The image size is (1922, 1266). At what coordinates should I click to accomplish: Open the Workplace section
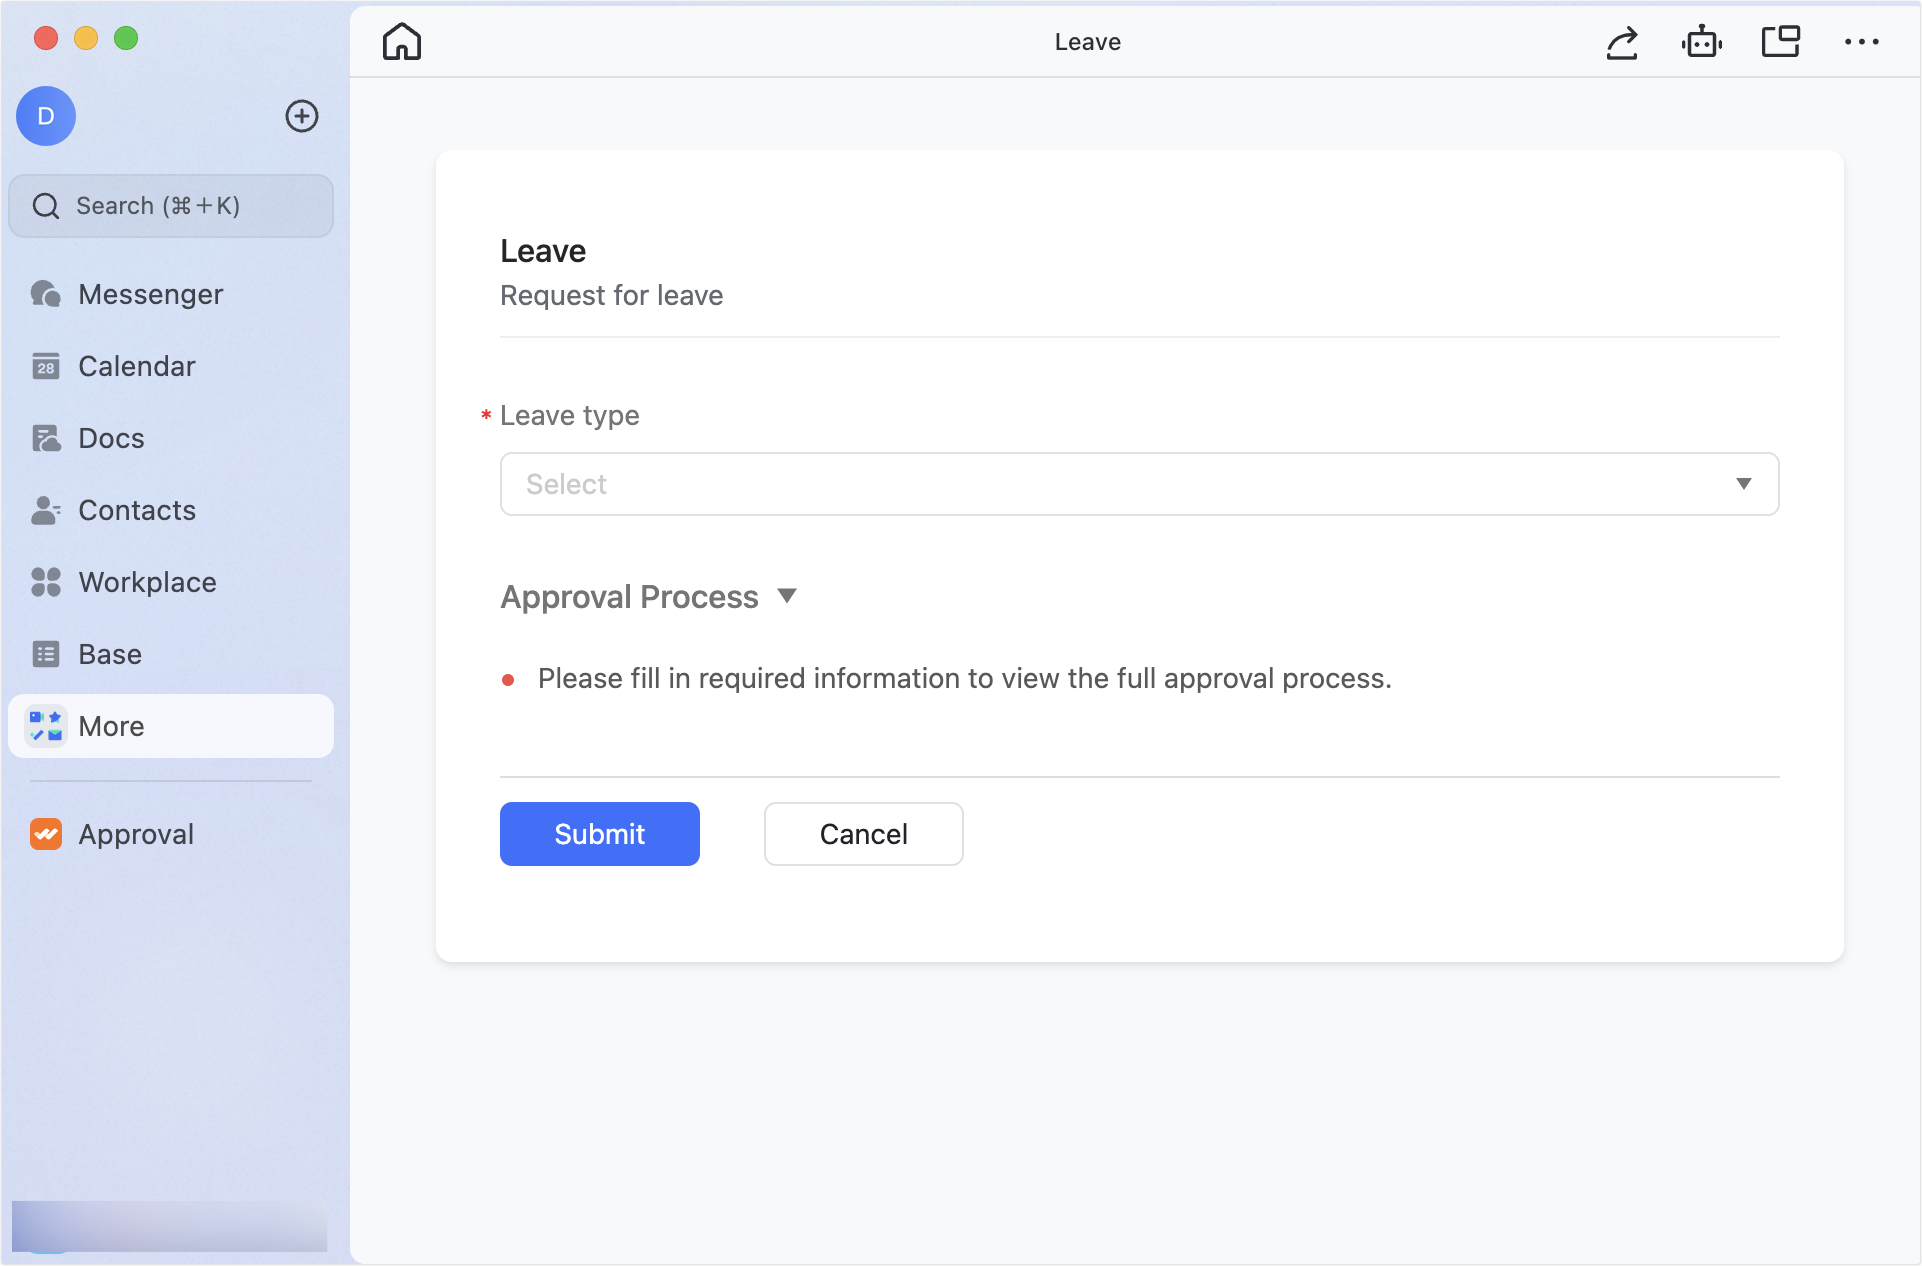coord(147,582)
